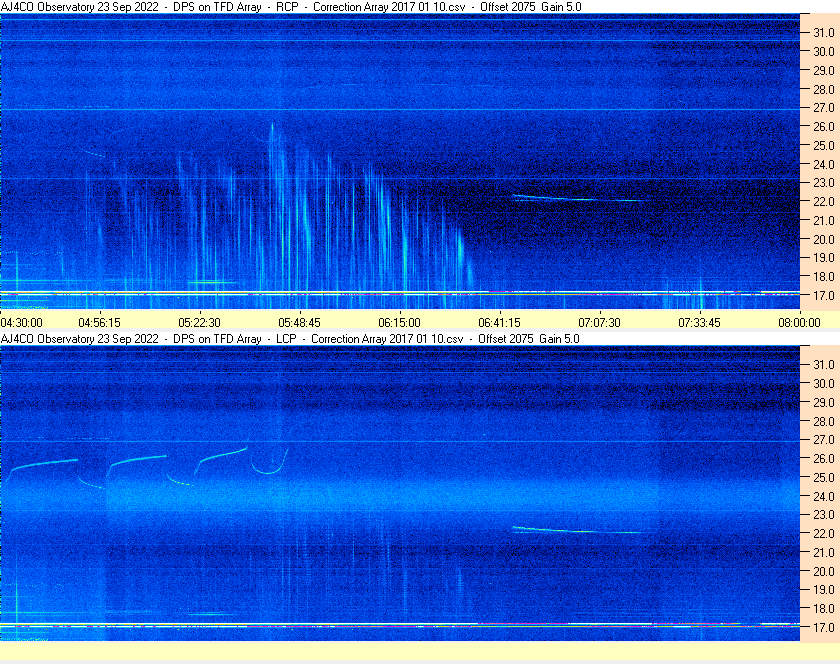Click 18.0 frequency label in LCP panel
Screen dimensions: 840x664
824,609
